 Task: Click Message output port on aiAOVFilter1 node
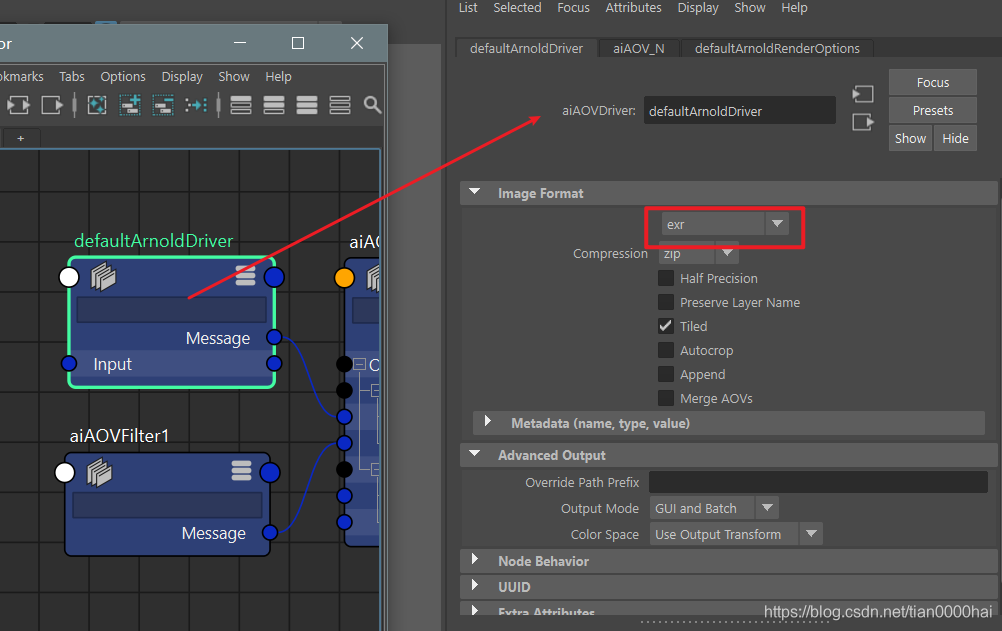(x=270, y=532)
